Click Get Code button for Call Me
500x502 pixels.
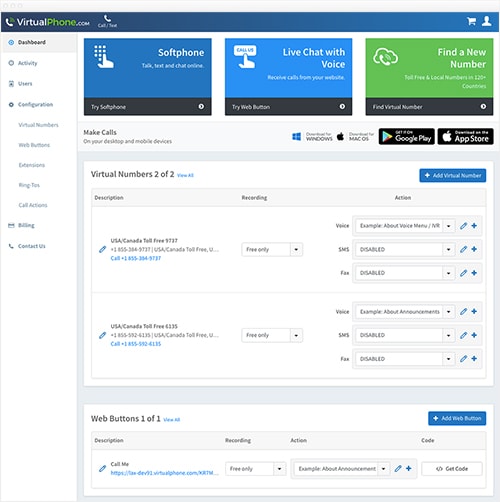[x=452, y=469]
